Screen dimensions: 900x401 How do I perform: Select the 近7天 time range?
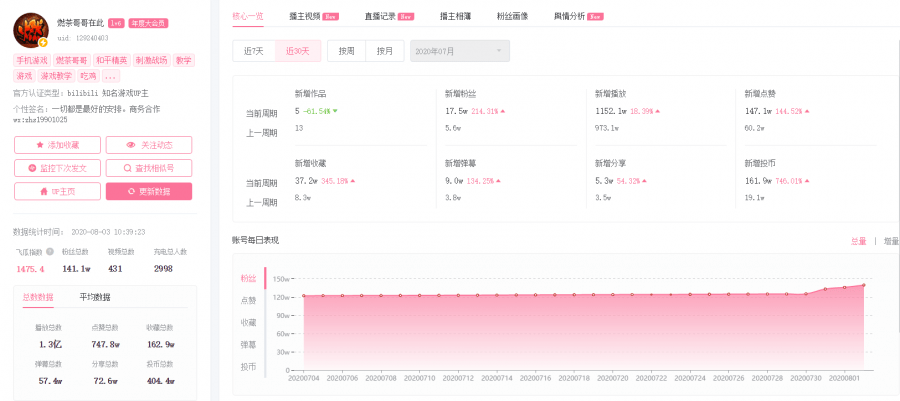(x=254, y=50)
